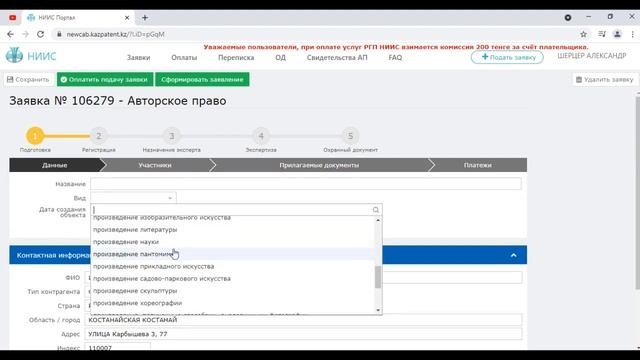Toggle the Вид dropdown arrow
The height and width of the screenshot is (360, 640).
(x=170, y=198)
